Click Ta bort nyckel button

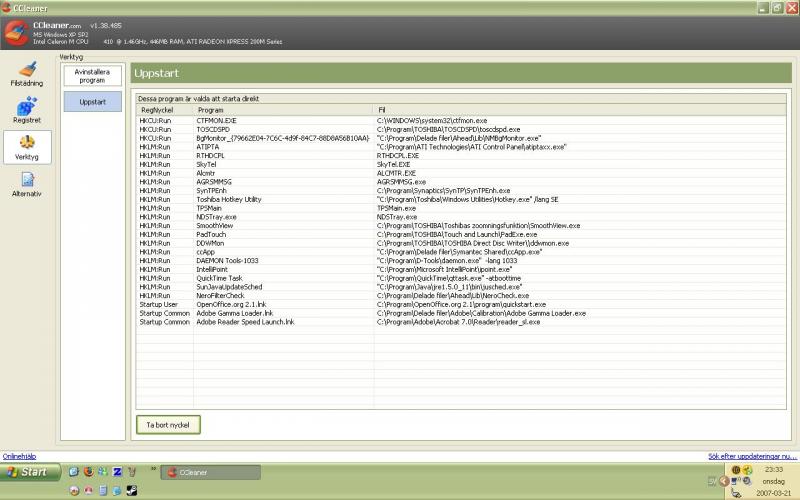168,424
